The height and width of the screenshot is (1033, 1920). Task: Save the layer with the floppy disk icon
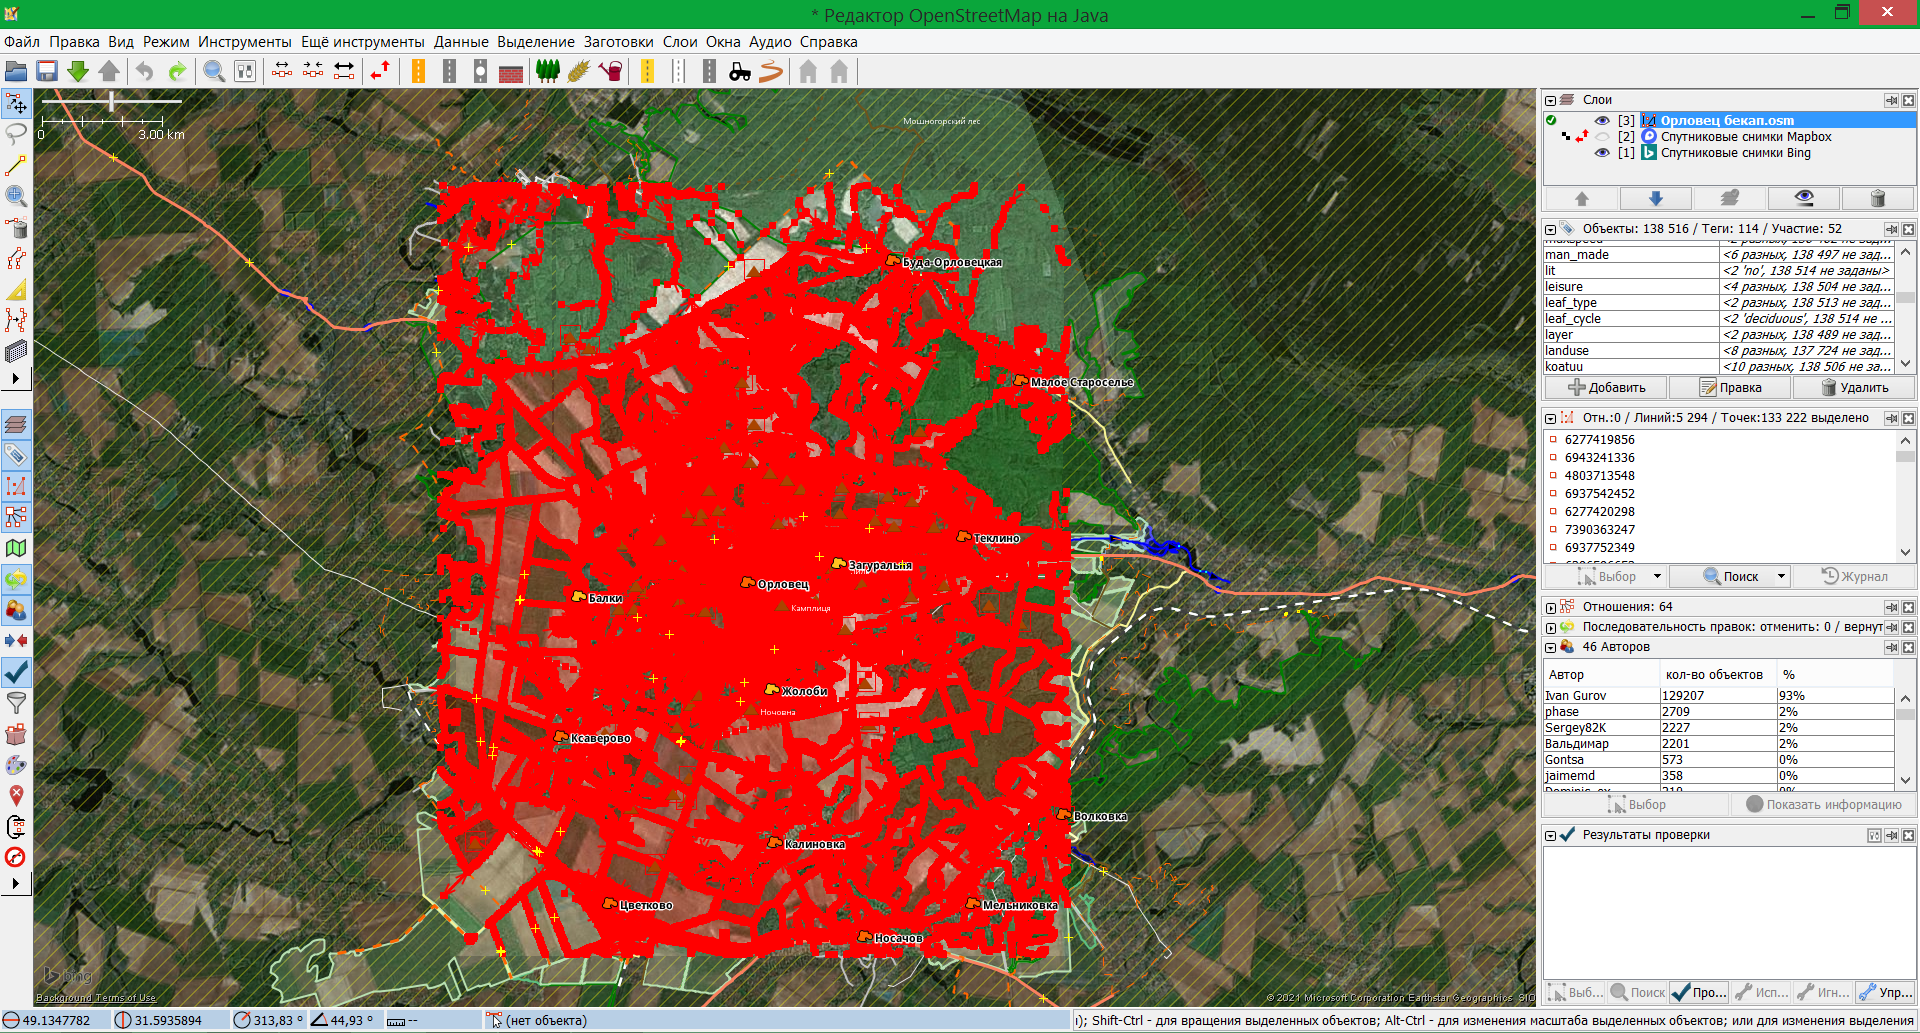pyautogui.click(x=47, y=71)
